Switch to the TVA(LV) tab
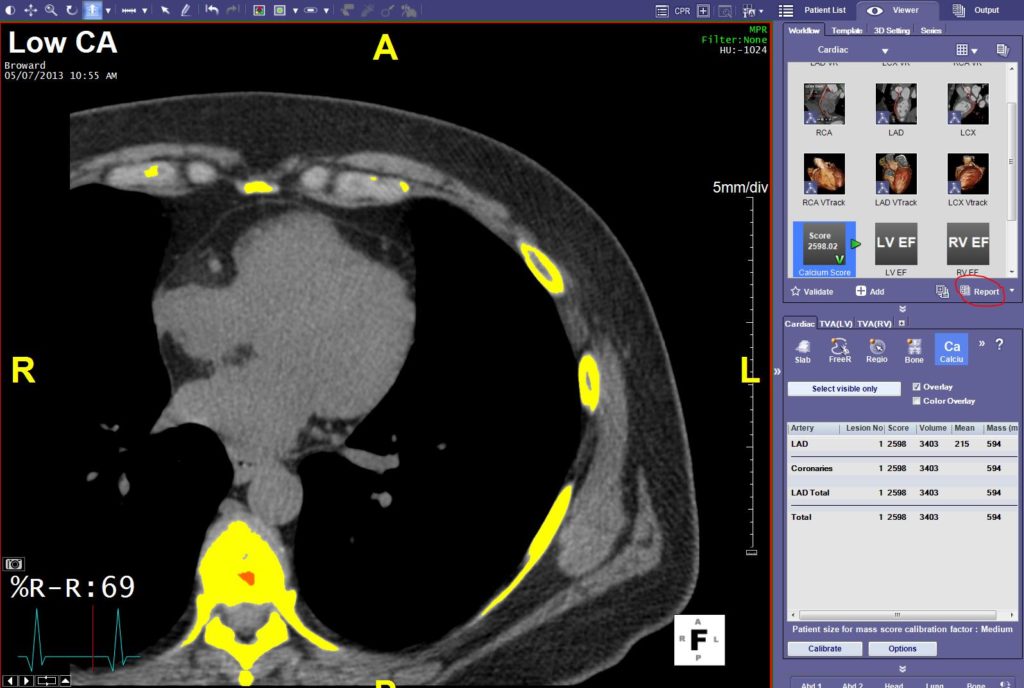The width and height of the screenshot is (1024, 688). (x=836, y=323)
